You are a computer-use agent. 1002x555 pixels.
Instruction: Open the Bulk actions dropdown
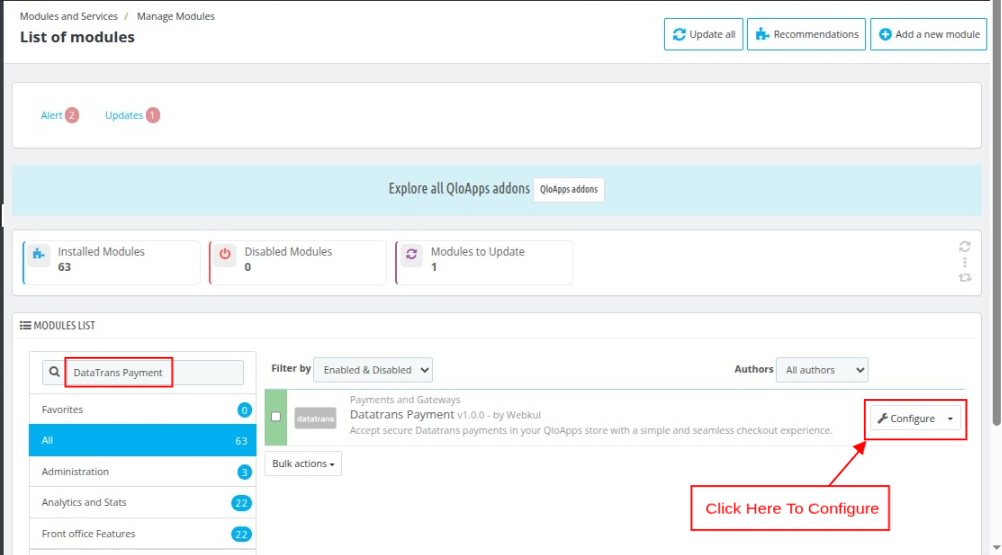click(303, 464)
